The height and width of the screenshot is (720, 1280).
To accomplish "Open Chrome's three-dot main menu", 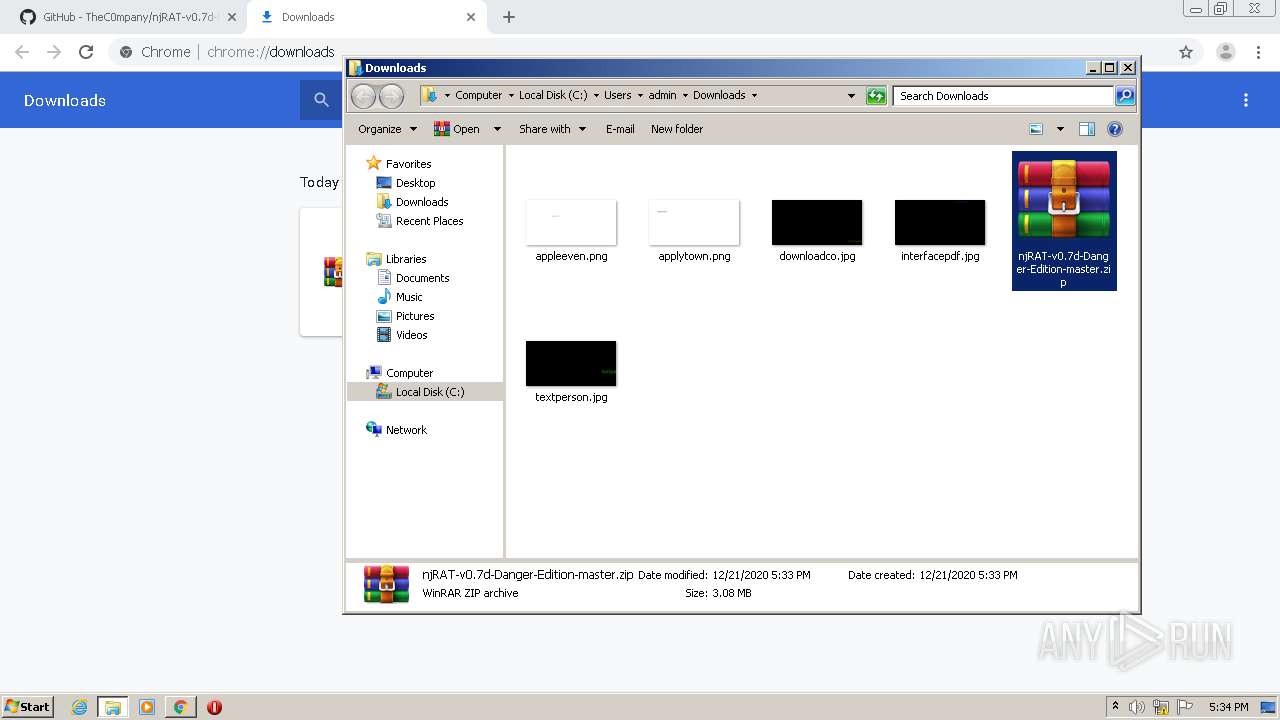I will 1258,52.
